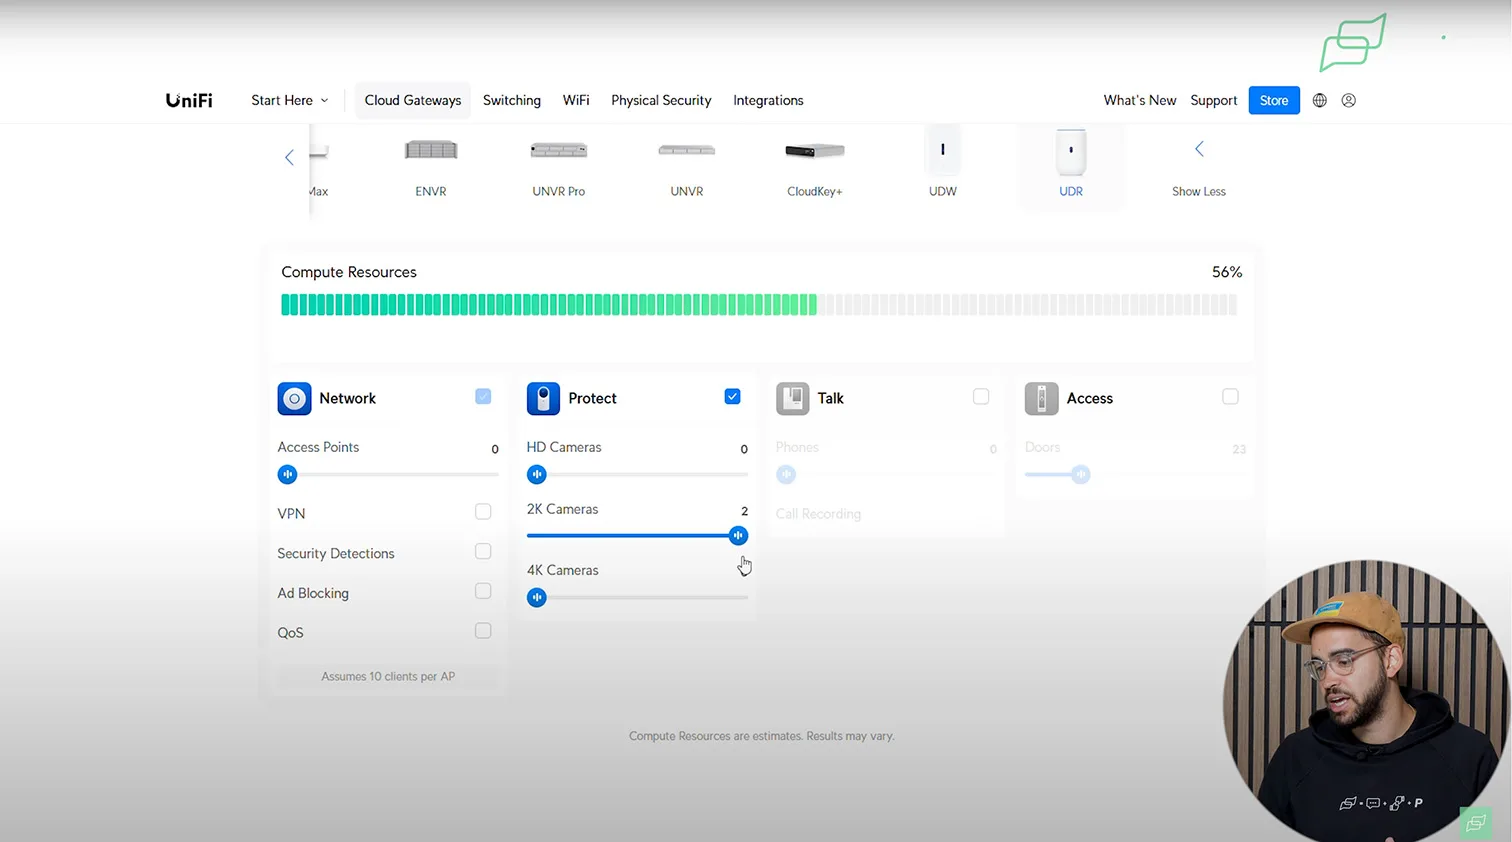Enable the Talk application checkbox
Image resolution: width=1512 pixels, height=842 pixels.
click(x=981, y=397)
